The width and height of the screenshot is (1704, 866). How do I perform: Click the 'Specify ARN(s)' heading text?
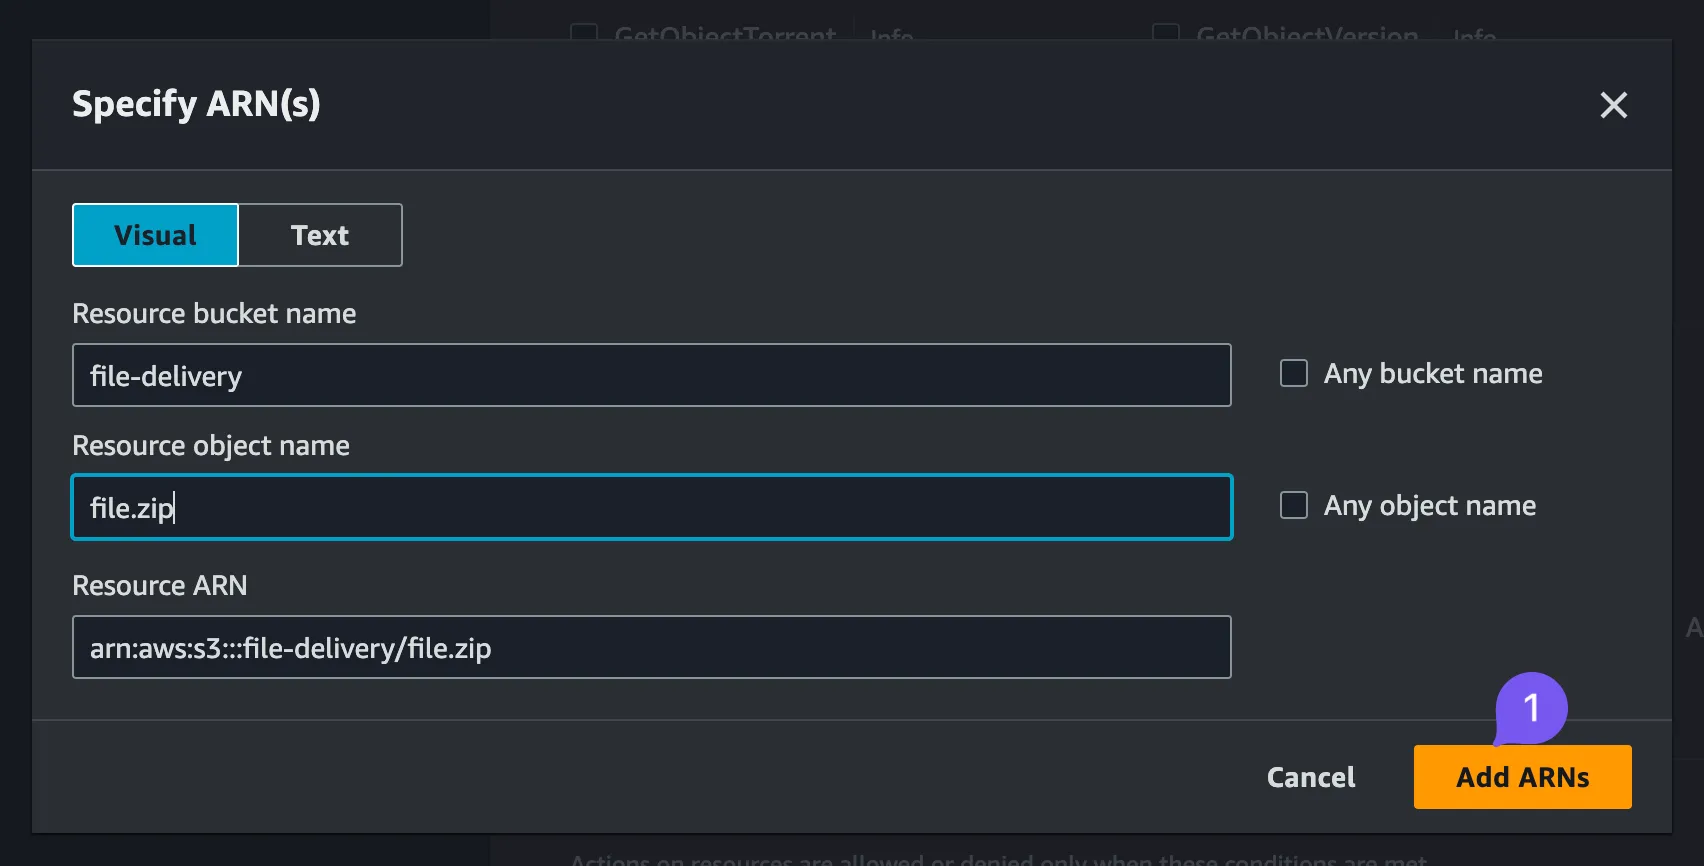(x=196, y=104)
